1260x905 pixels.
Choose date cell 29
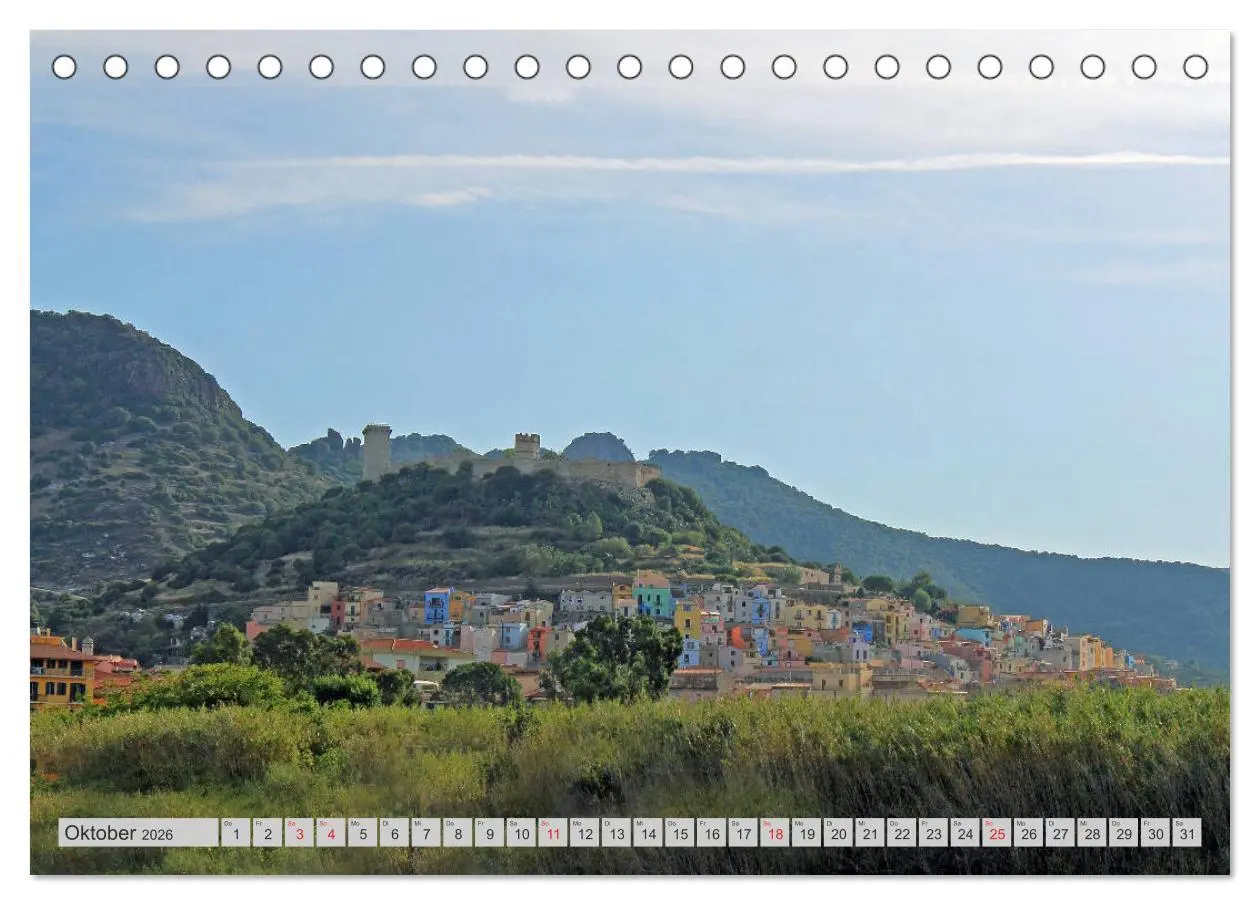(x=1124, y=833)
